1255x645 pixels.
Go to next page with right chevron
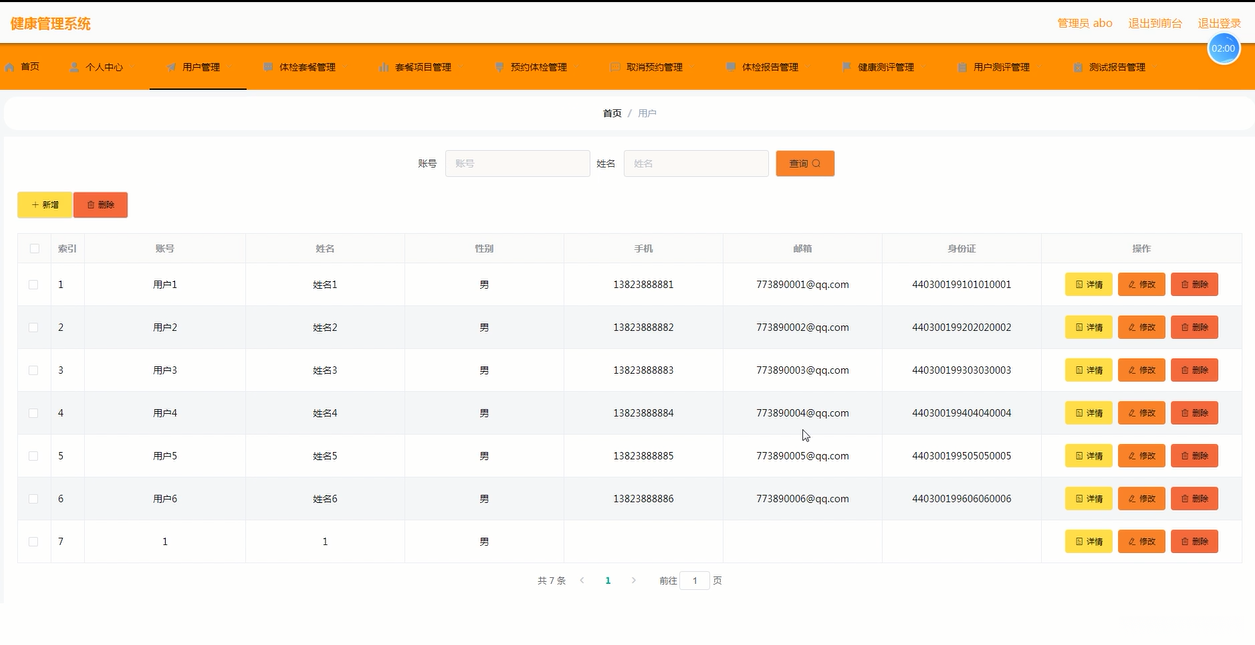pyautogui.click(x=633, y=580)
